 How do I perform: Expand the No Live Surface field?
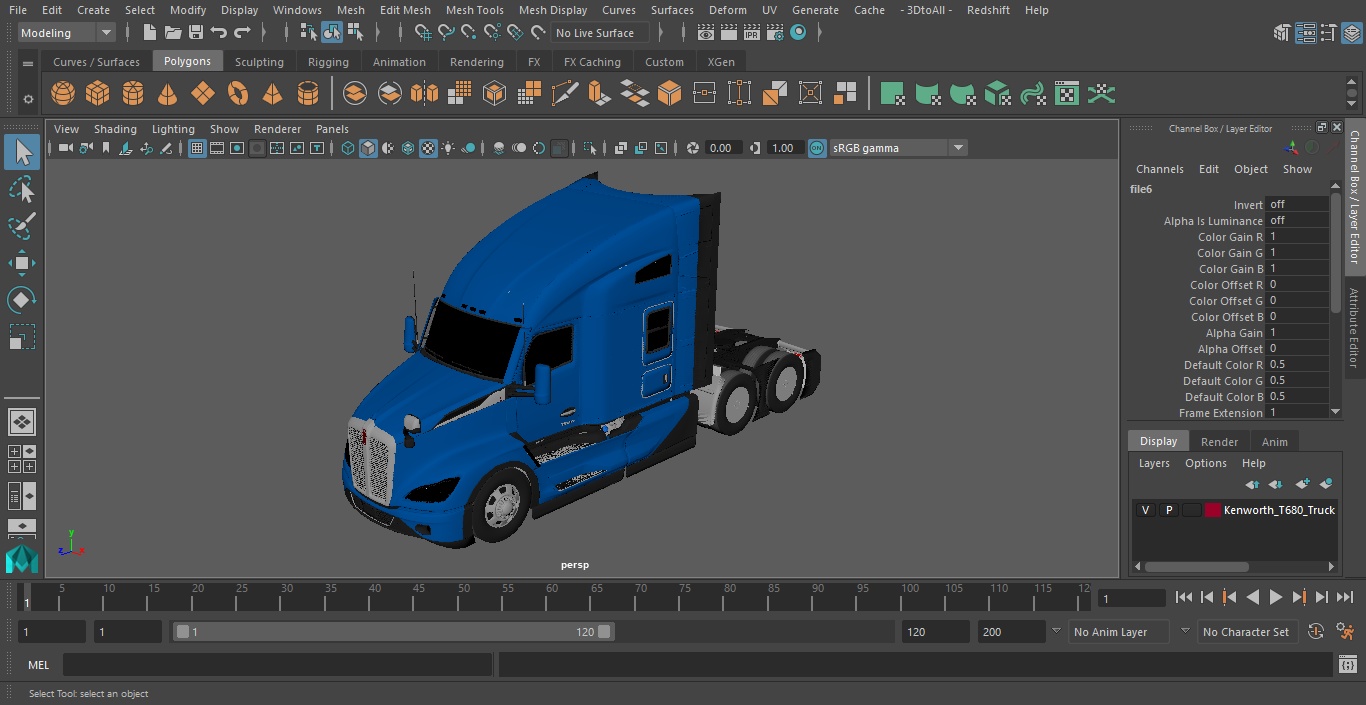tap(602, 33)
